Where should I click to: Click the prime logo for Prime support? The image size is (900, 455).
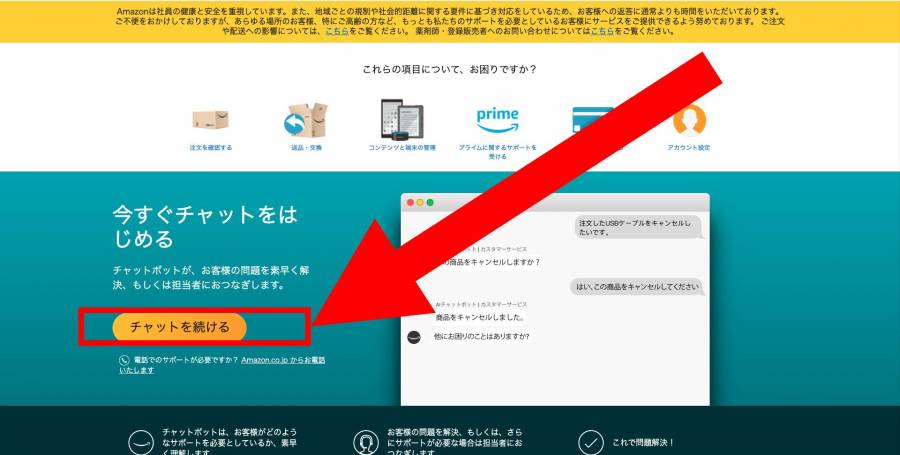497,120
